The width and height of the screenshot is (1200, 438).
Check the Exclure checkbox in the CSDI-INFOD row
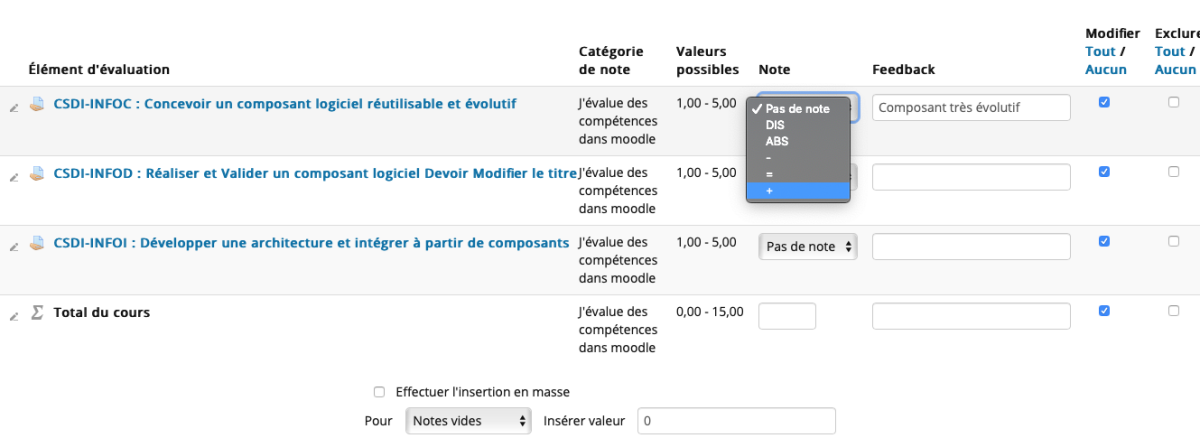point(1174,171)
